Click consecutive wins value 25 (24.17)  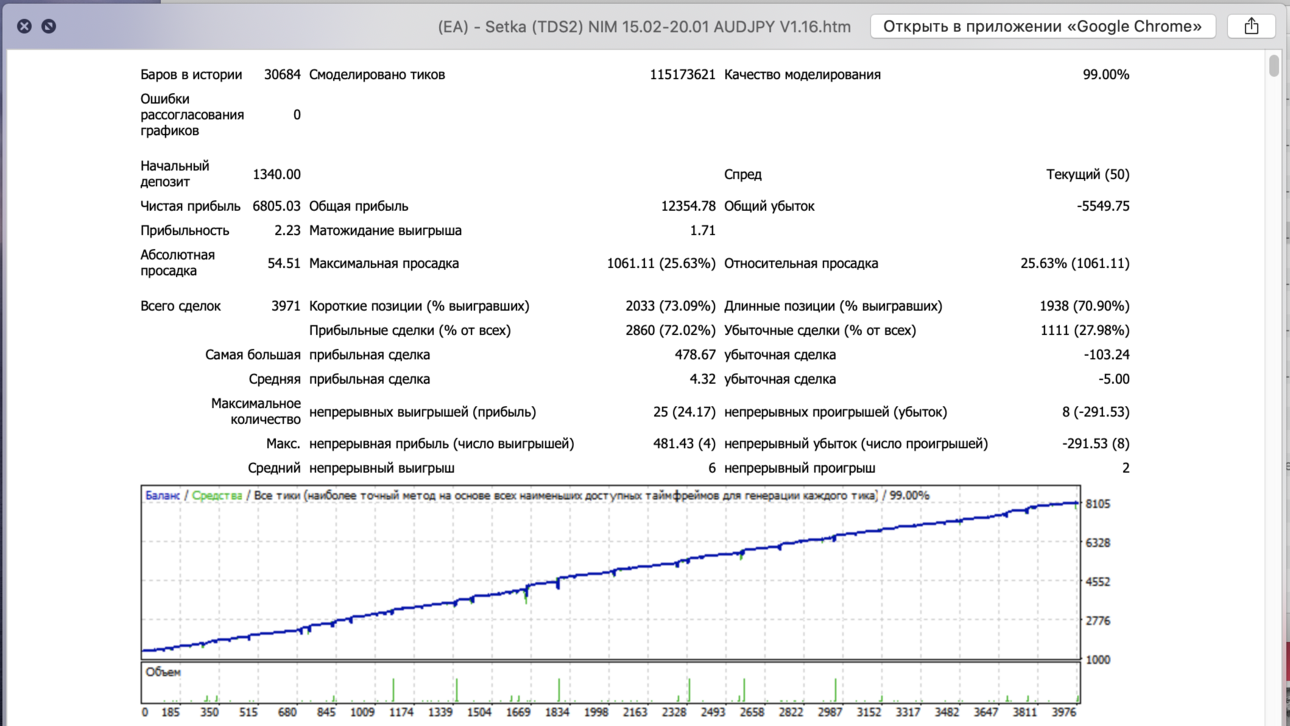(x=684, y=412)
